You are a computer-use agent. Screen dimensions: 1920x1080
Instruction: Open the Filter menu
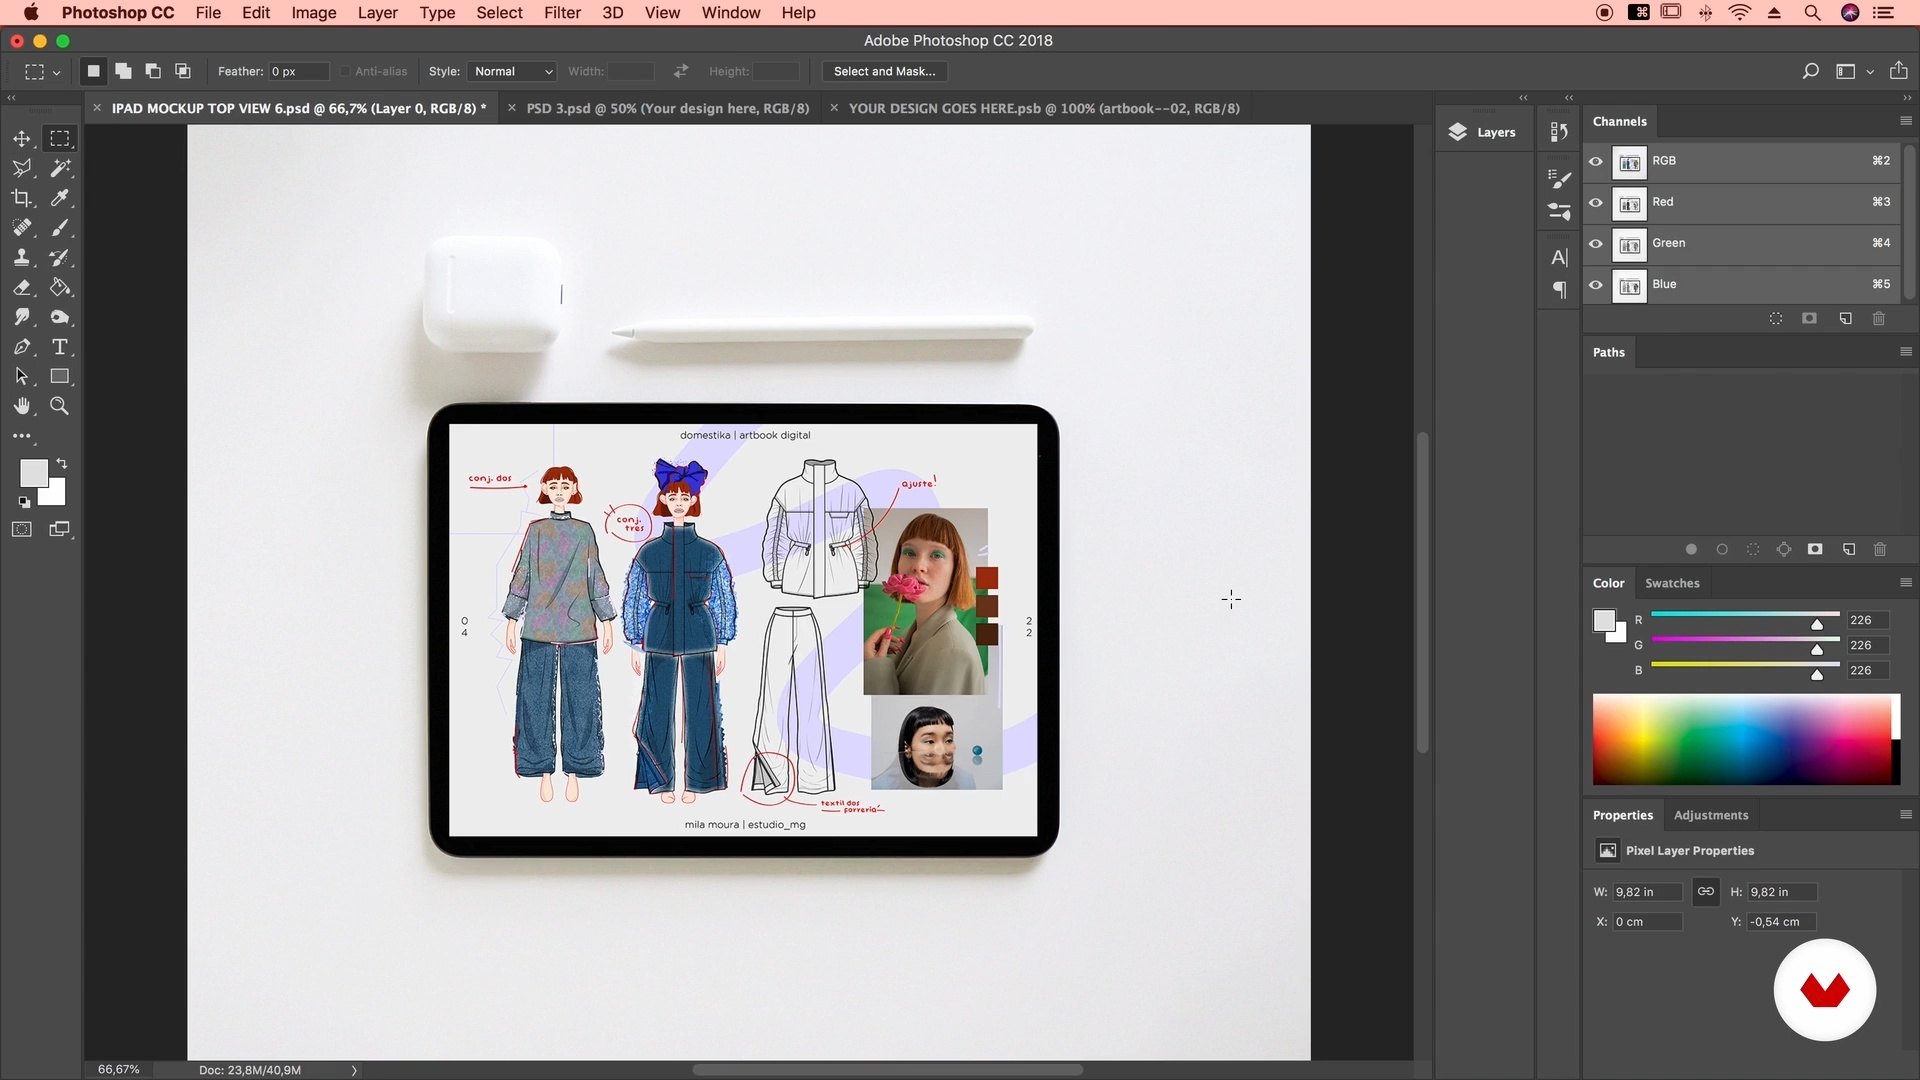tap(562, 13)
